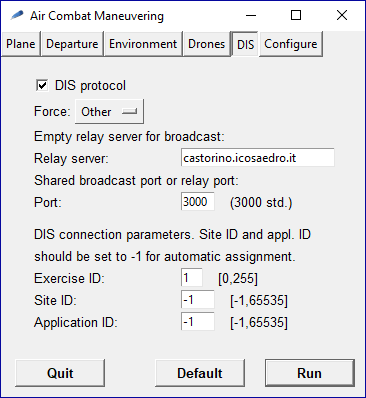Image resolution: width=366 pixels, height=398 pixels.
Task: Click the 'Site ID:' label
Action: [55, 300]
